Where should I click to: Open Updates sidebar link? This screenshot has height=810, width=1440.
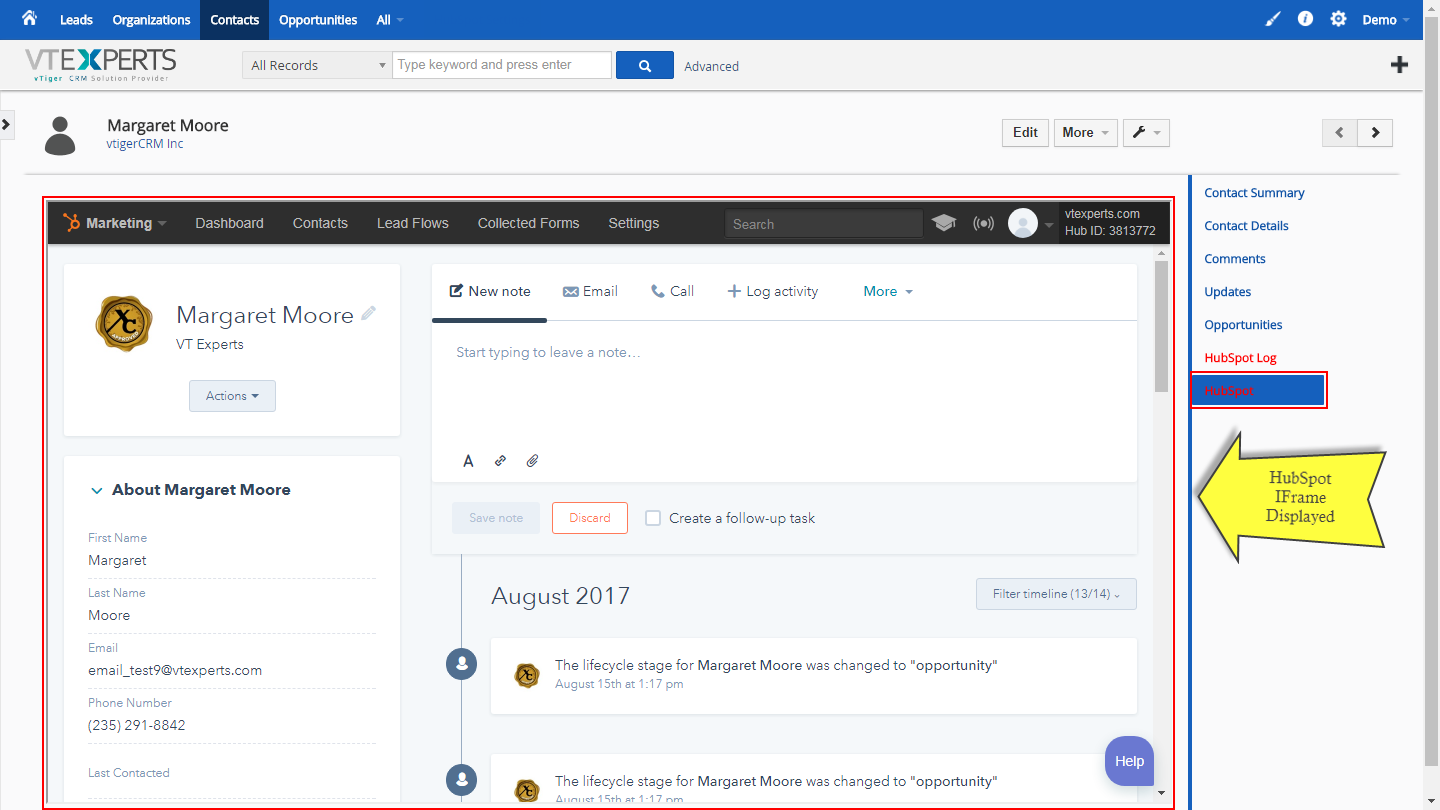(1228, 292)
